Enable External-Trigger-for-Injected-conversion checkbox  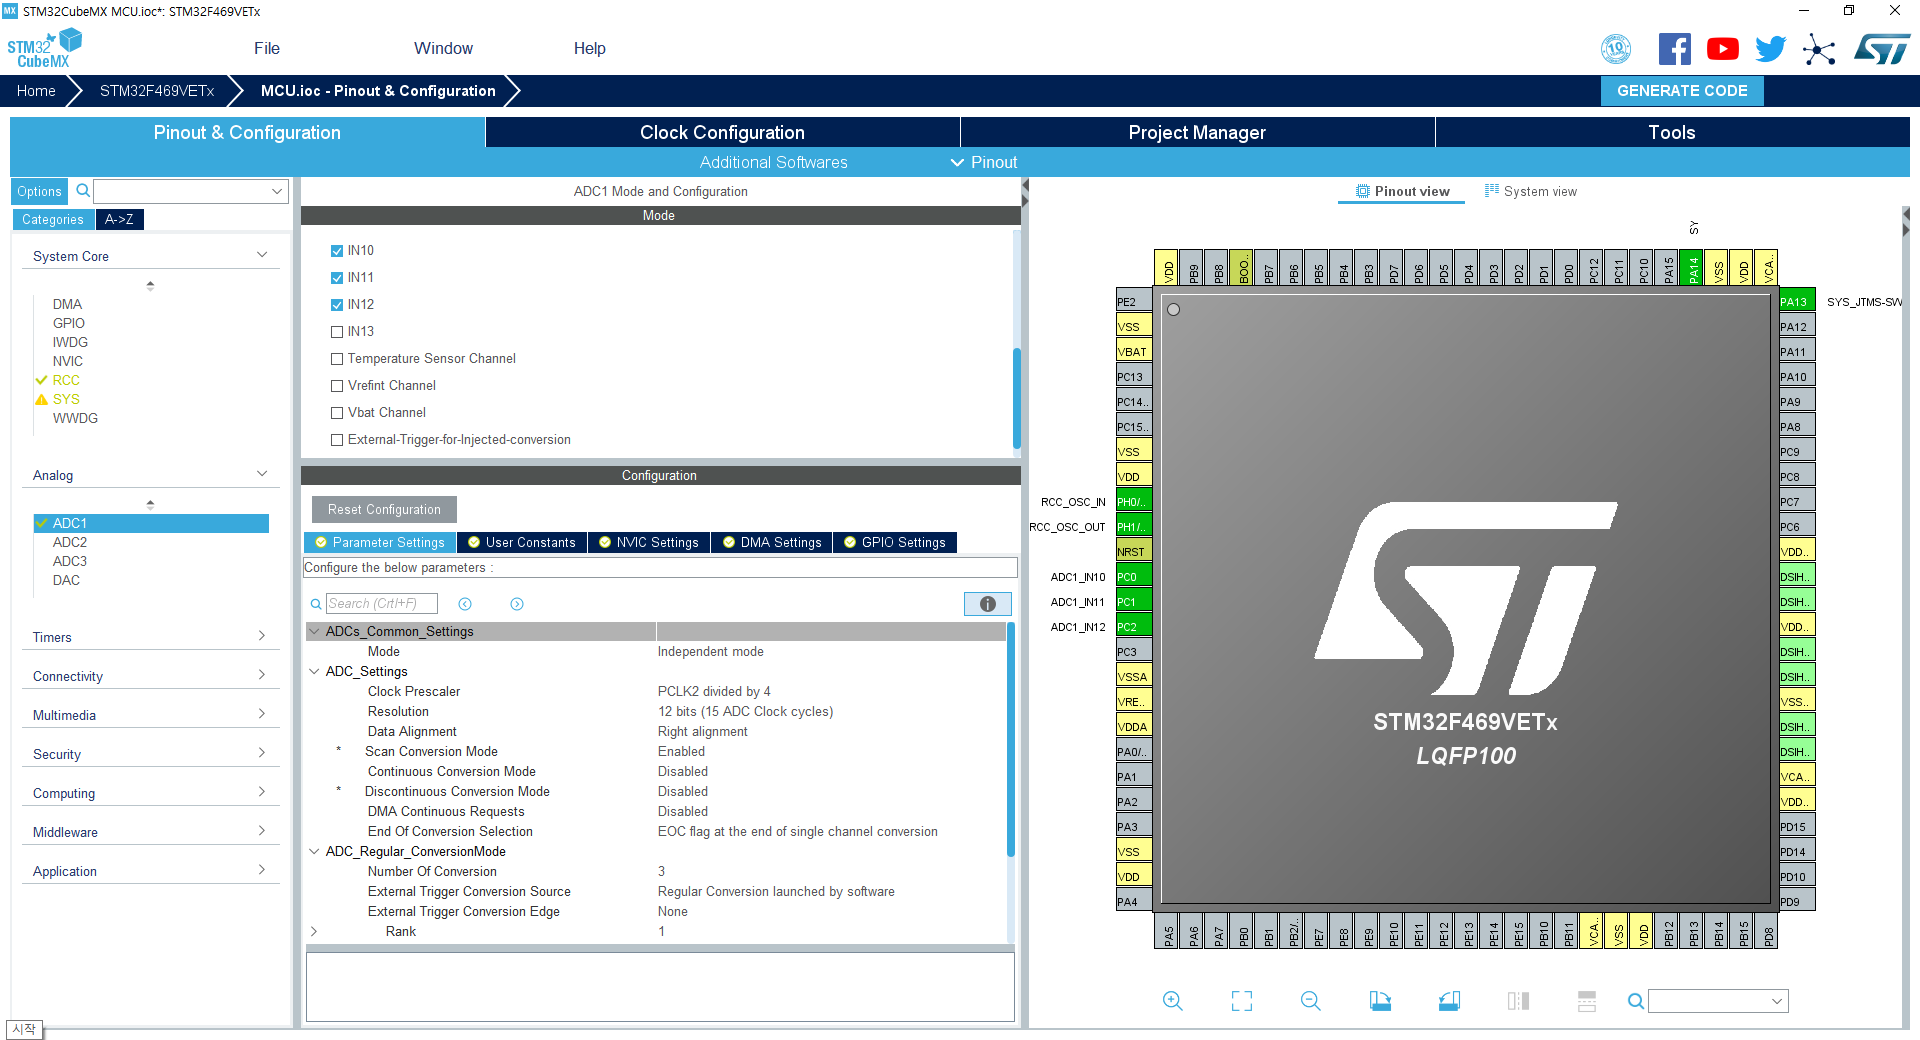tap(337, 440)
